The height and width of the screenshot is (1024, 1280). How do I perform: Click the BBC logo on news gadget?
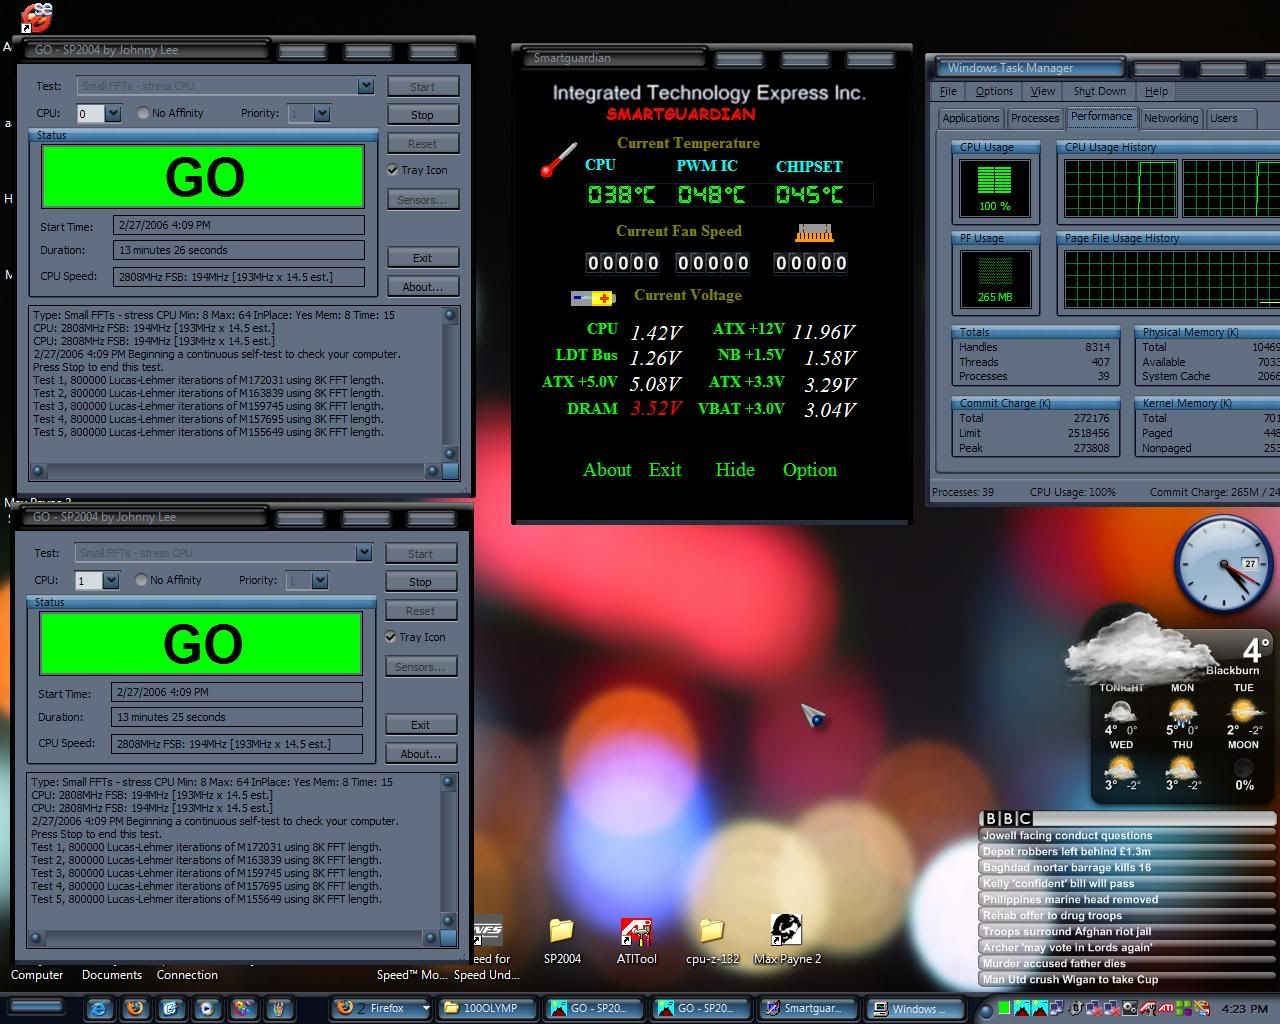1006,818
